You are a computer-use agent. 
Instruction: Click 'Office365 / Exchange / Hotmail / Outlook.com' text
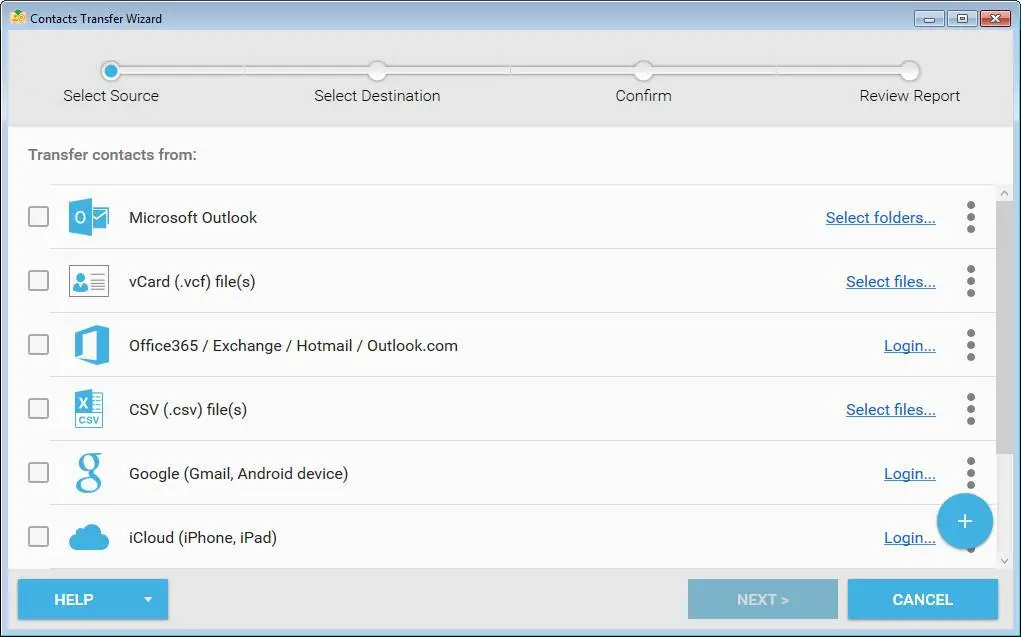pos(293,346)
